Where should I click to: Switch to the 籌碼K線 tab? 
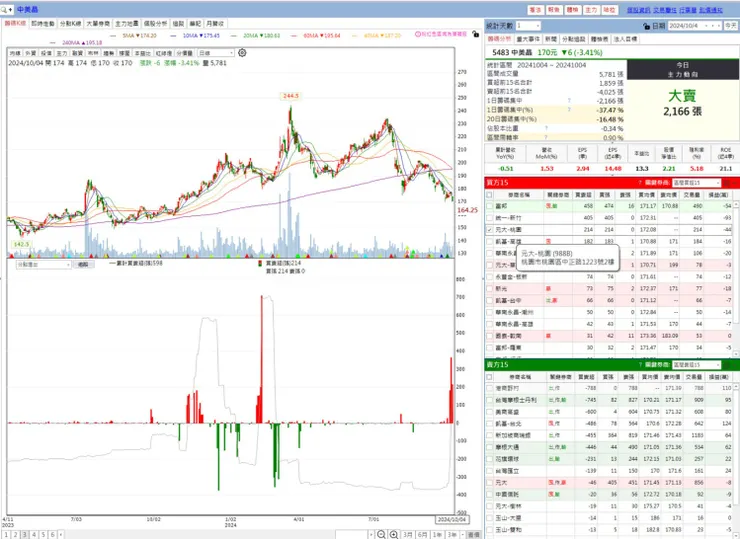click(x=15, y=24)
